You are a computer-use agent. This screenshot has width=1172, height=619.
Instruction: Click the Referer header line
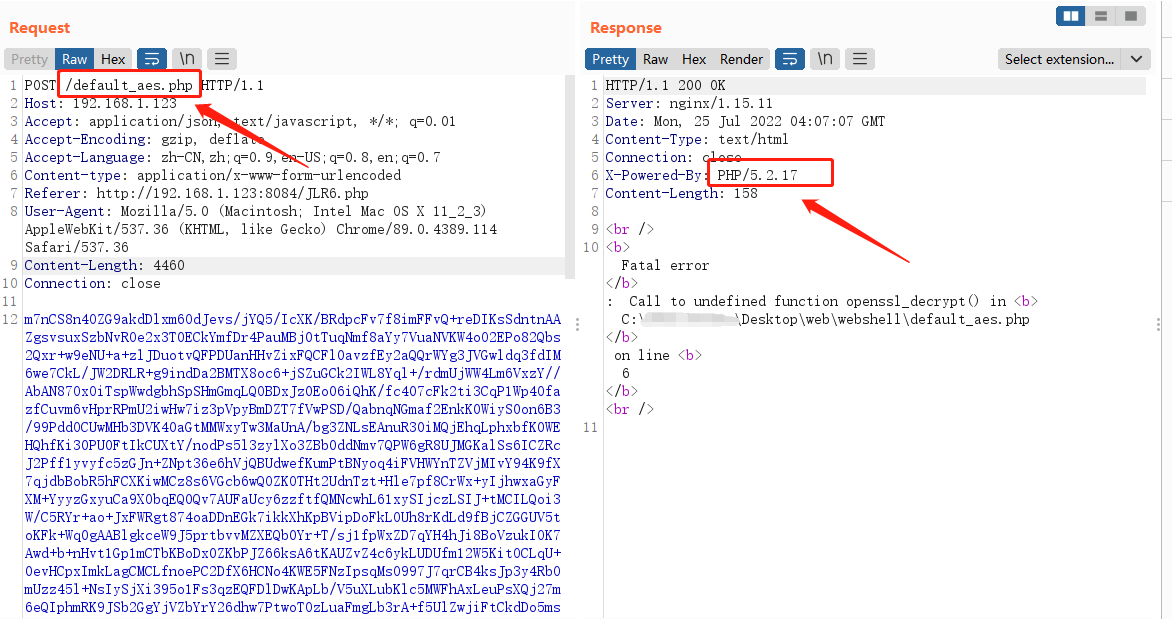(x=197, y=194)
